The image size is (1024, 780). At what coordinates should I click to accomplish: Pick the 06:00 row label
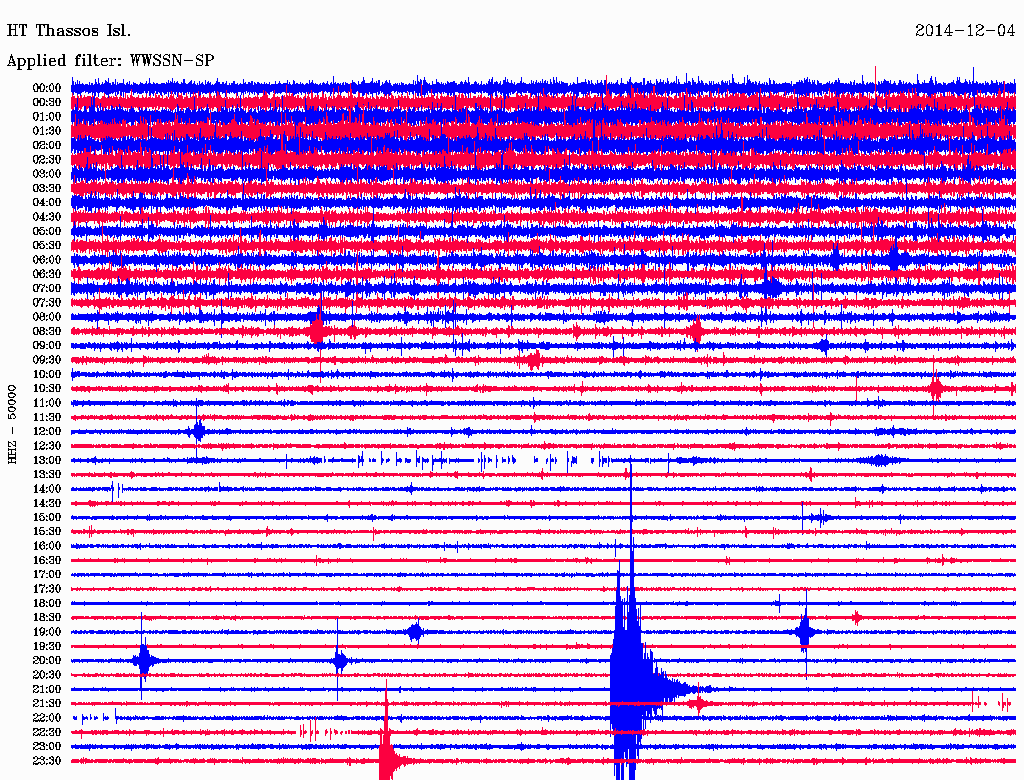(47, 259)
